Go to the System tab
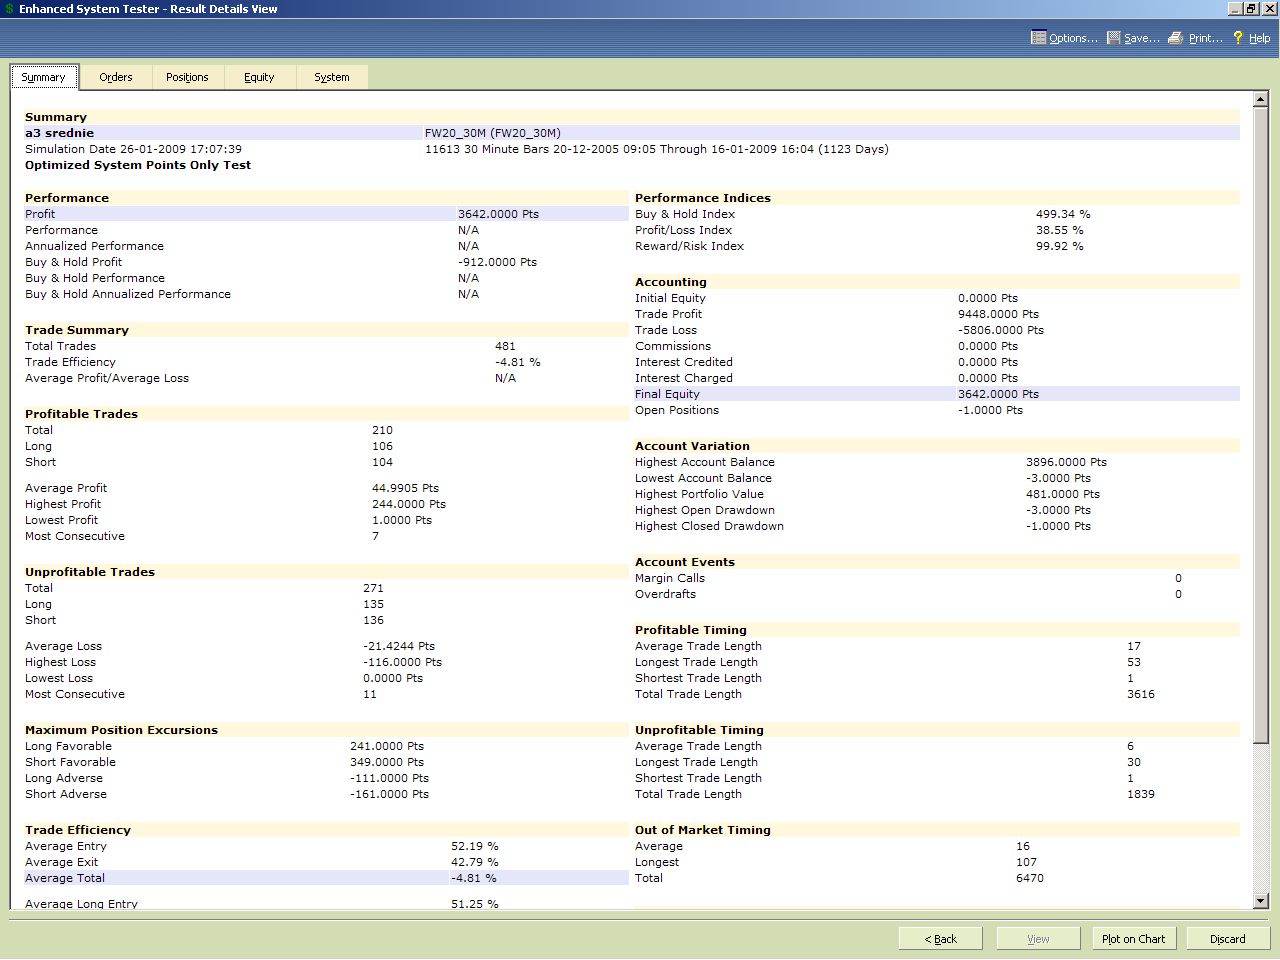 pyautogui.click(x=332, y=77)
